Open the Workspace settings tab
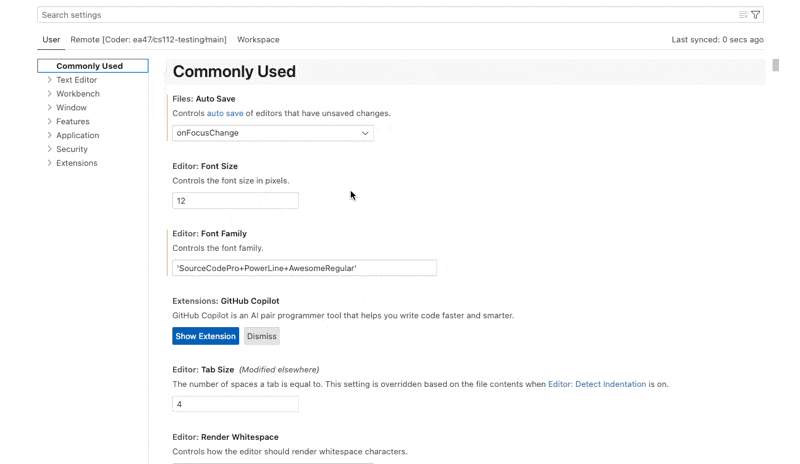The height and width of the screenshot is (464, 800). [x=258, y=40]
